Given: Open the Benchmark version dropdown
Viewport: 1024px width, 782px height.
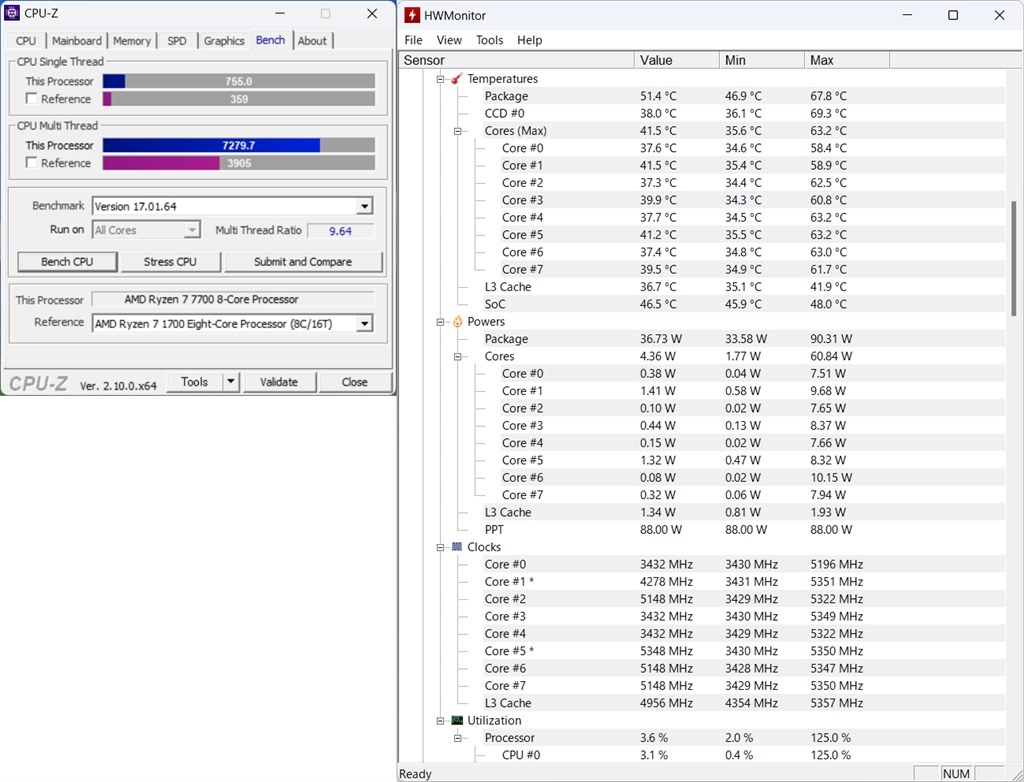Looking at the screenshot, I should pos(364,206).
